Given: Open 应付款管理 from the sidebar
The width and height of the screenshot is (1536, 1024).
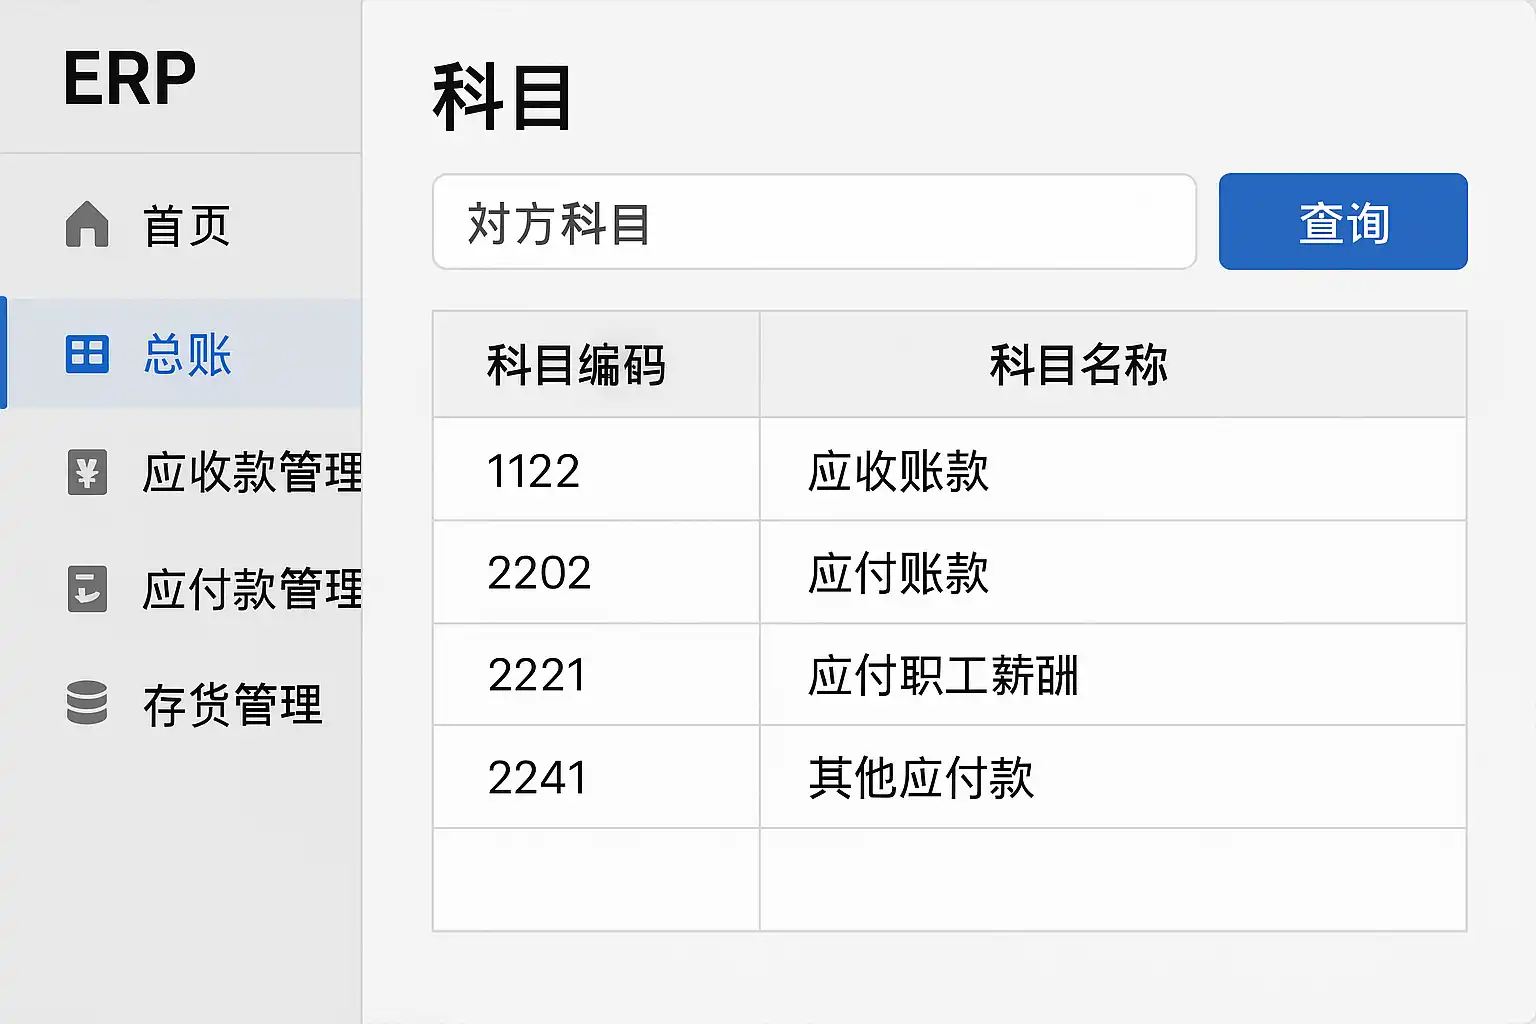Looking at the screenshot, I should pos(252,589).
